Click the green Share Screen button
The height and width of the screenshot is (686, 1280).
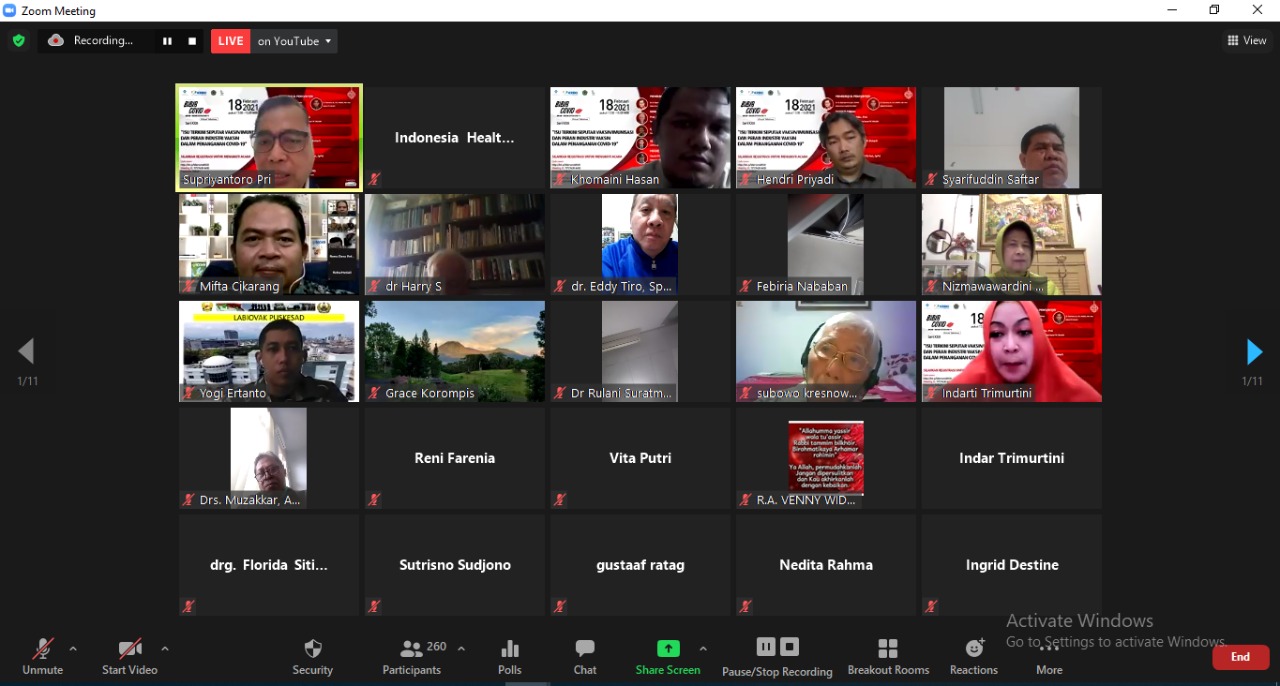pyautogui.click(x=668, y=657)
